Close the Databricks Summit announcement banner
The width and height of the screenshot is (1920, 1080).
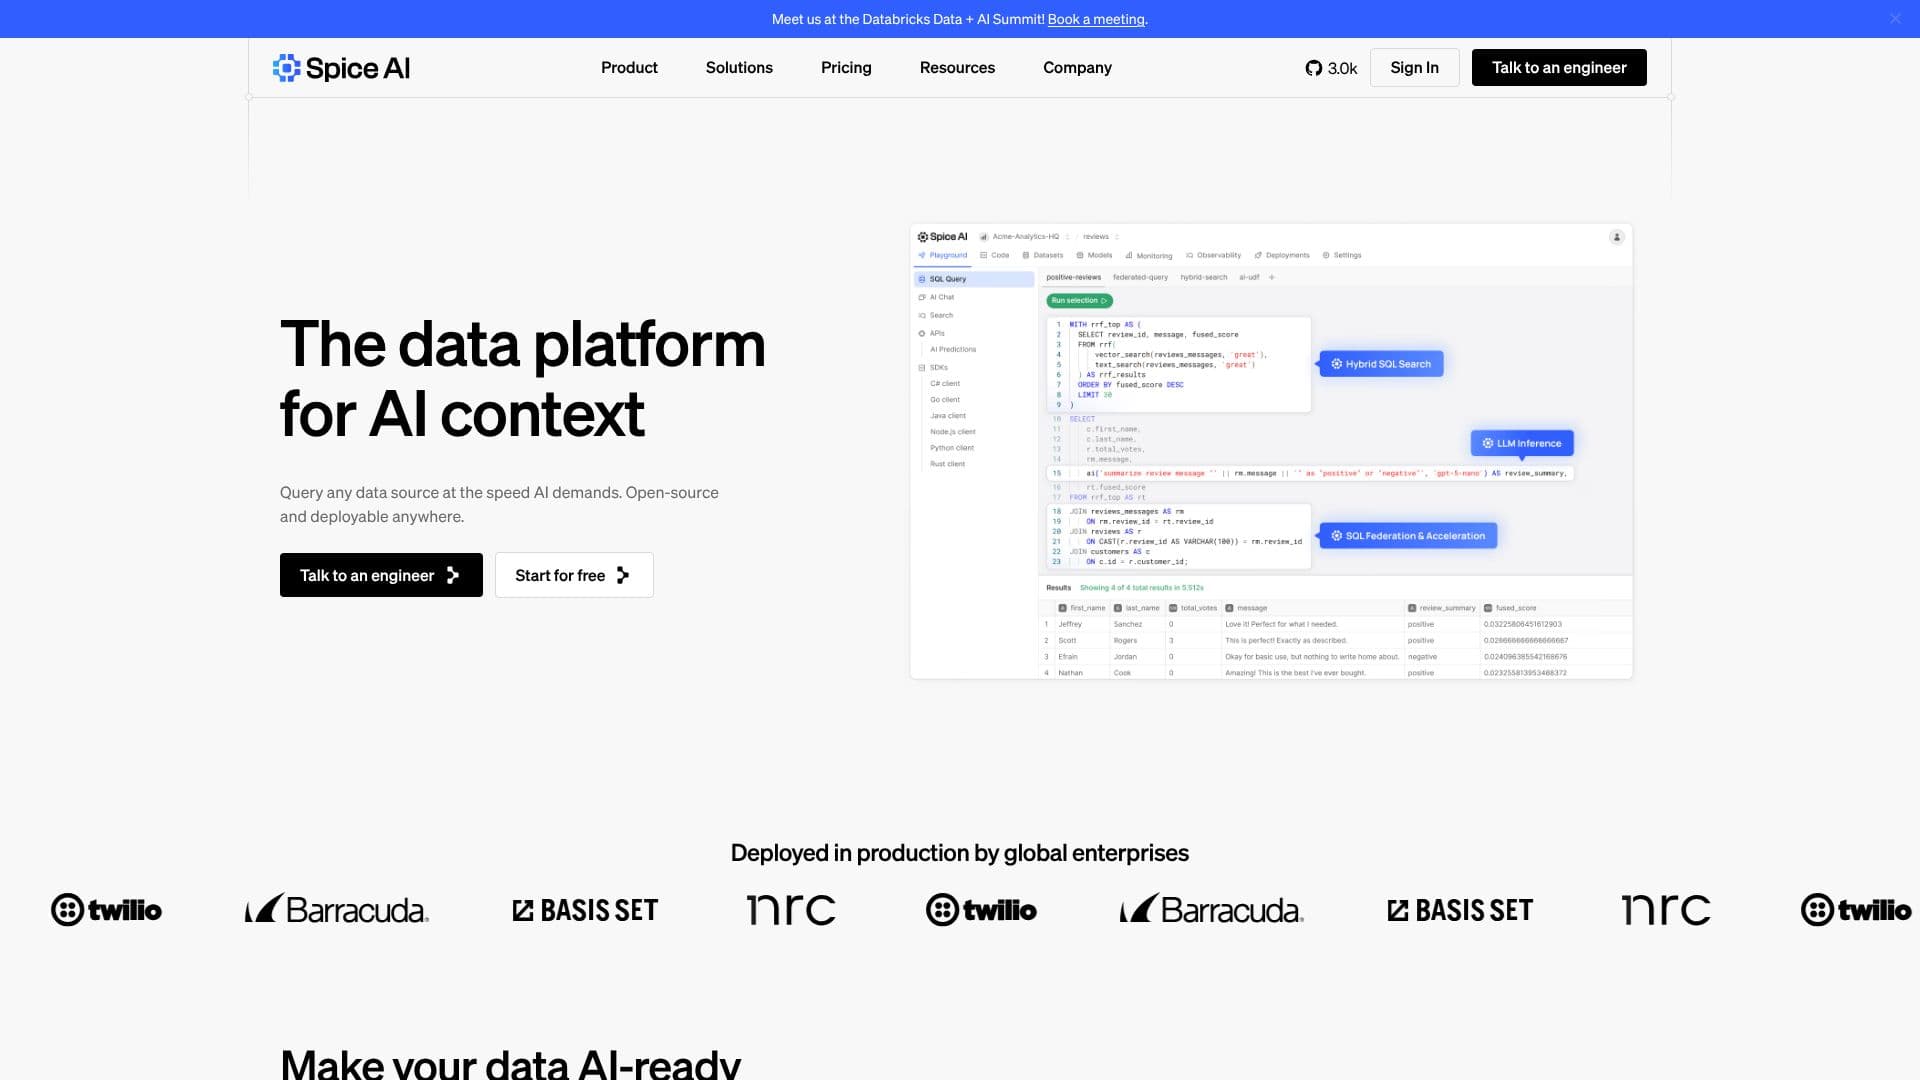pos(1895,19)
